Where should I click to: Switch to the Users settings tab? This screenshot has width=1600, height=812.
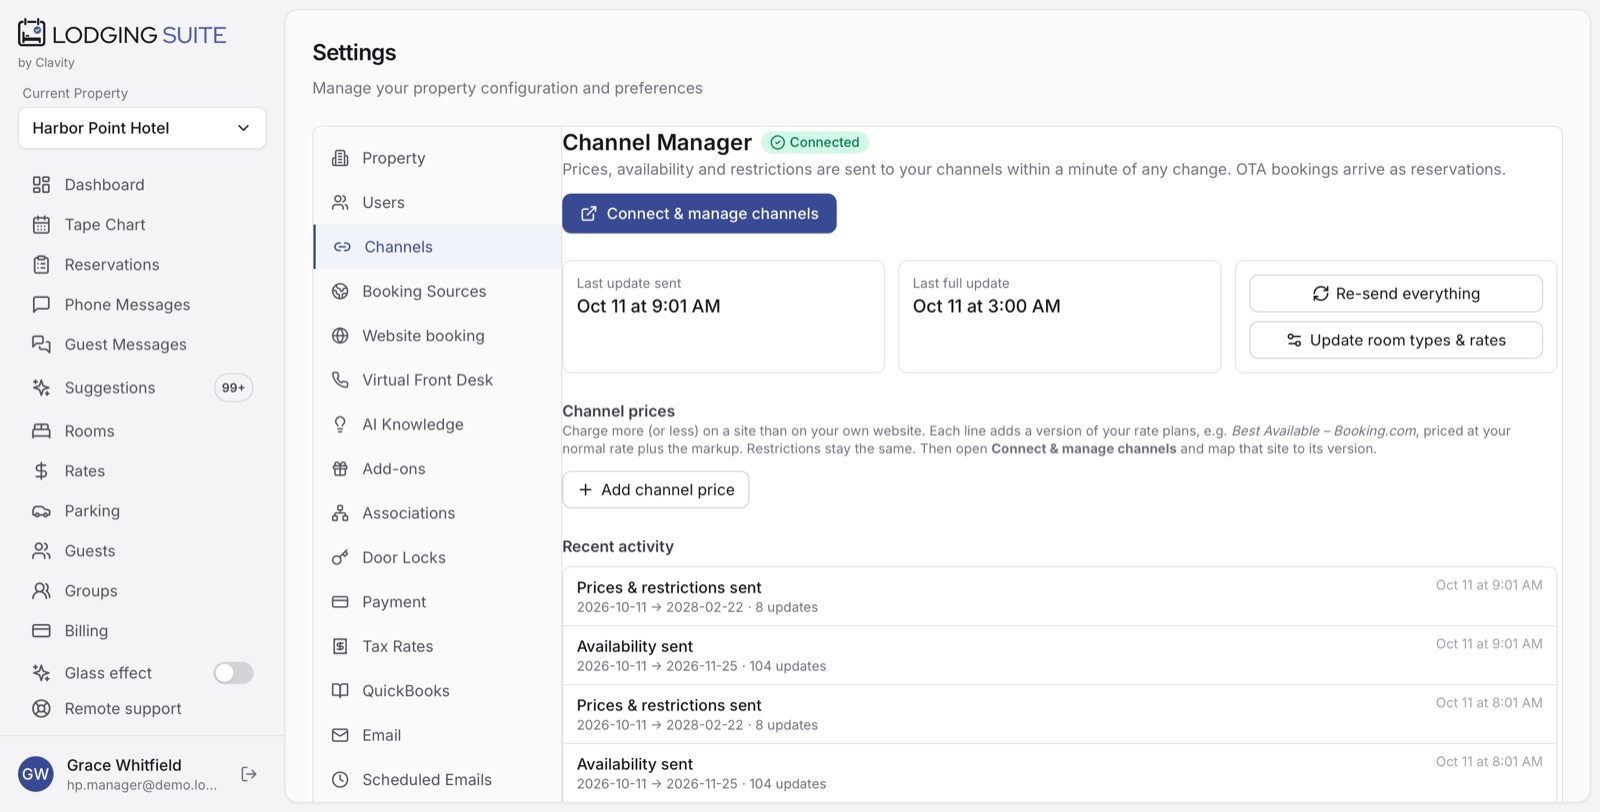point(438,203)
